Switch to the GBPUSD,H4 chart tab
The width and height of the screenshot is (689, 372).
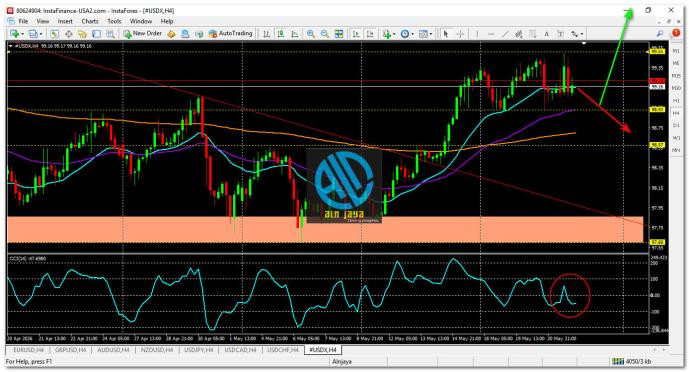70,350
